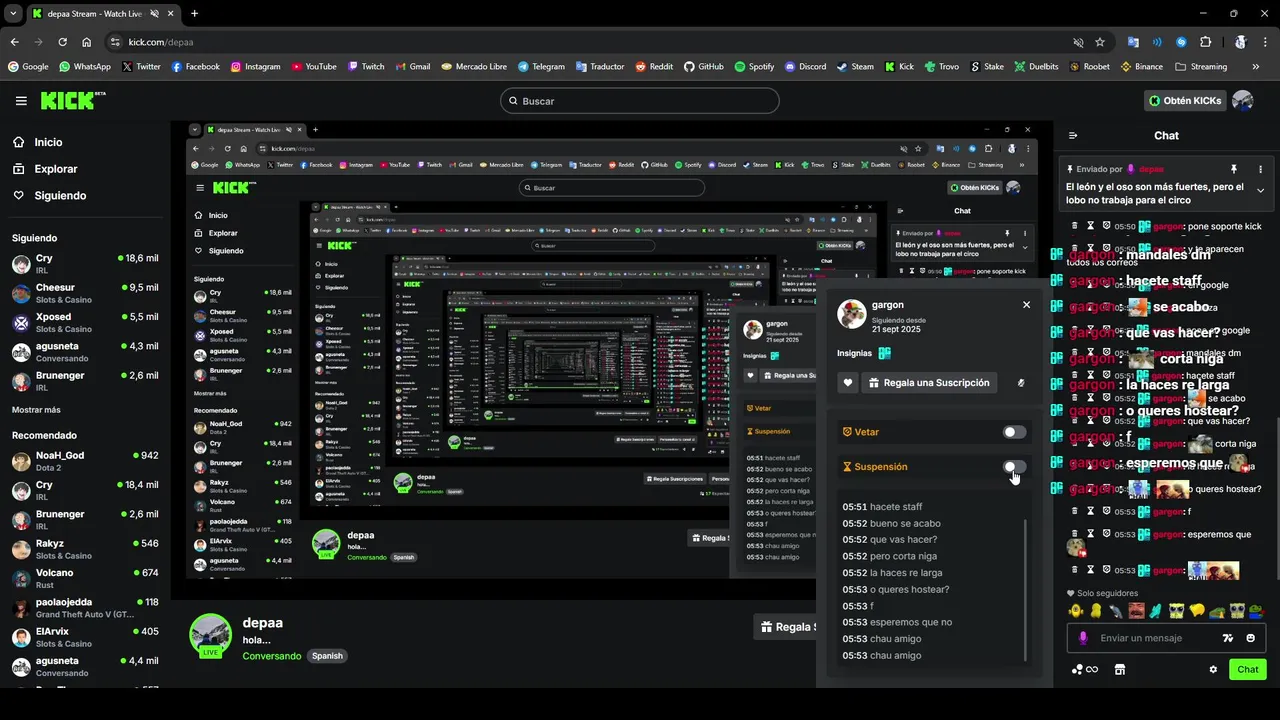Insert the teal crystal emote
This screenshot has width=1280, height=720.
point(1156,611)
